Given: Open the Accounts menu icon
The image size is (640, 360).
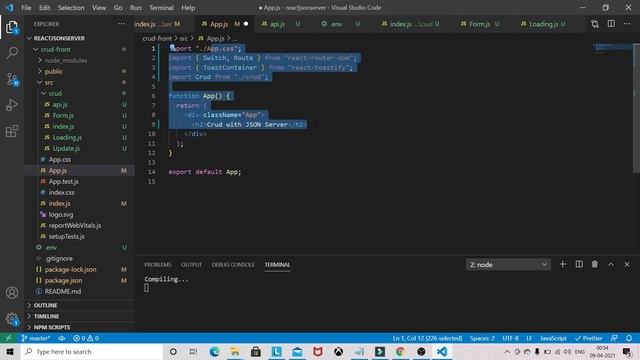Looking at the screenshot, I should pos(12,293).
